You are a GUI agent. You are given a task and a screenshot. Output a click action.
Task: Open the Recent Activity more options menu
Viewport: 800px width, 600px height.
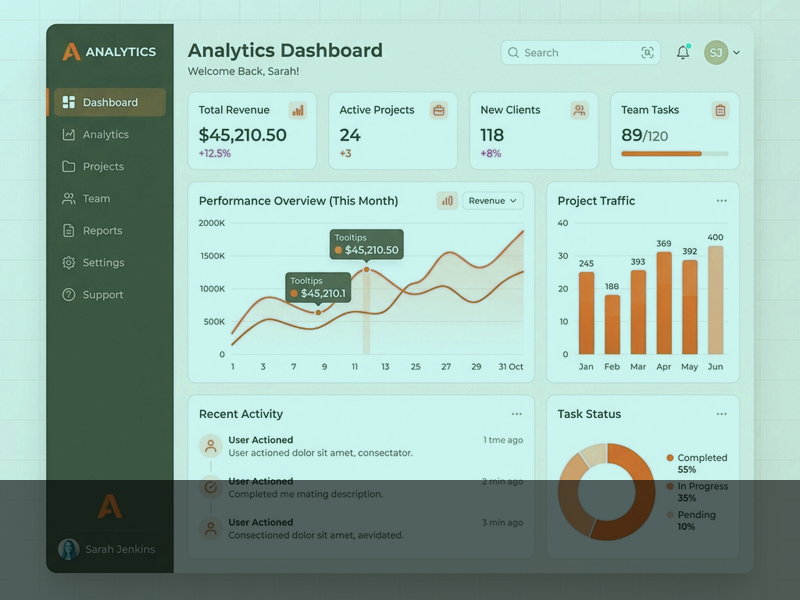tap(517, 414)
